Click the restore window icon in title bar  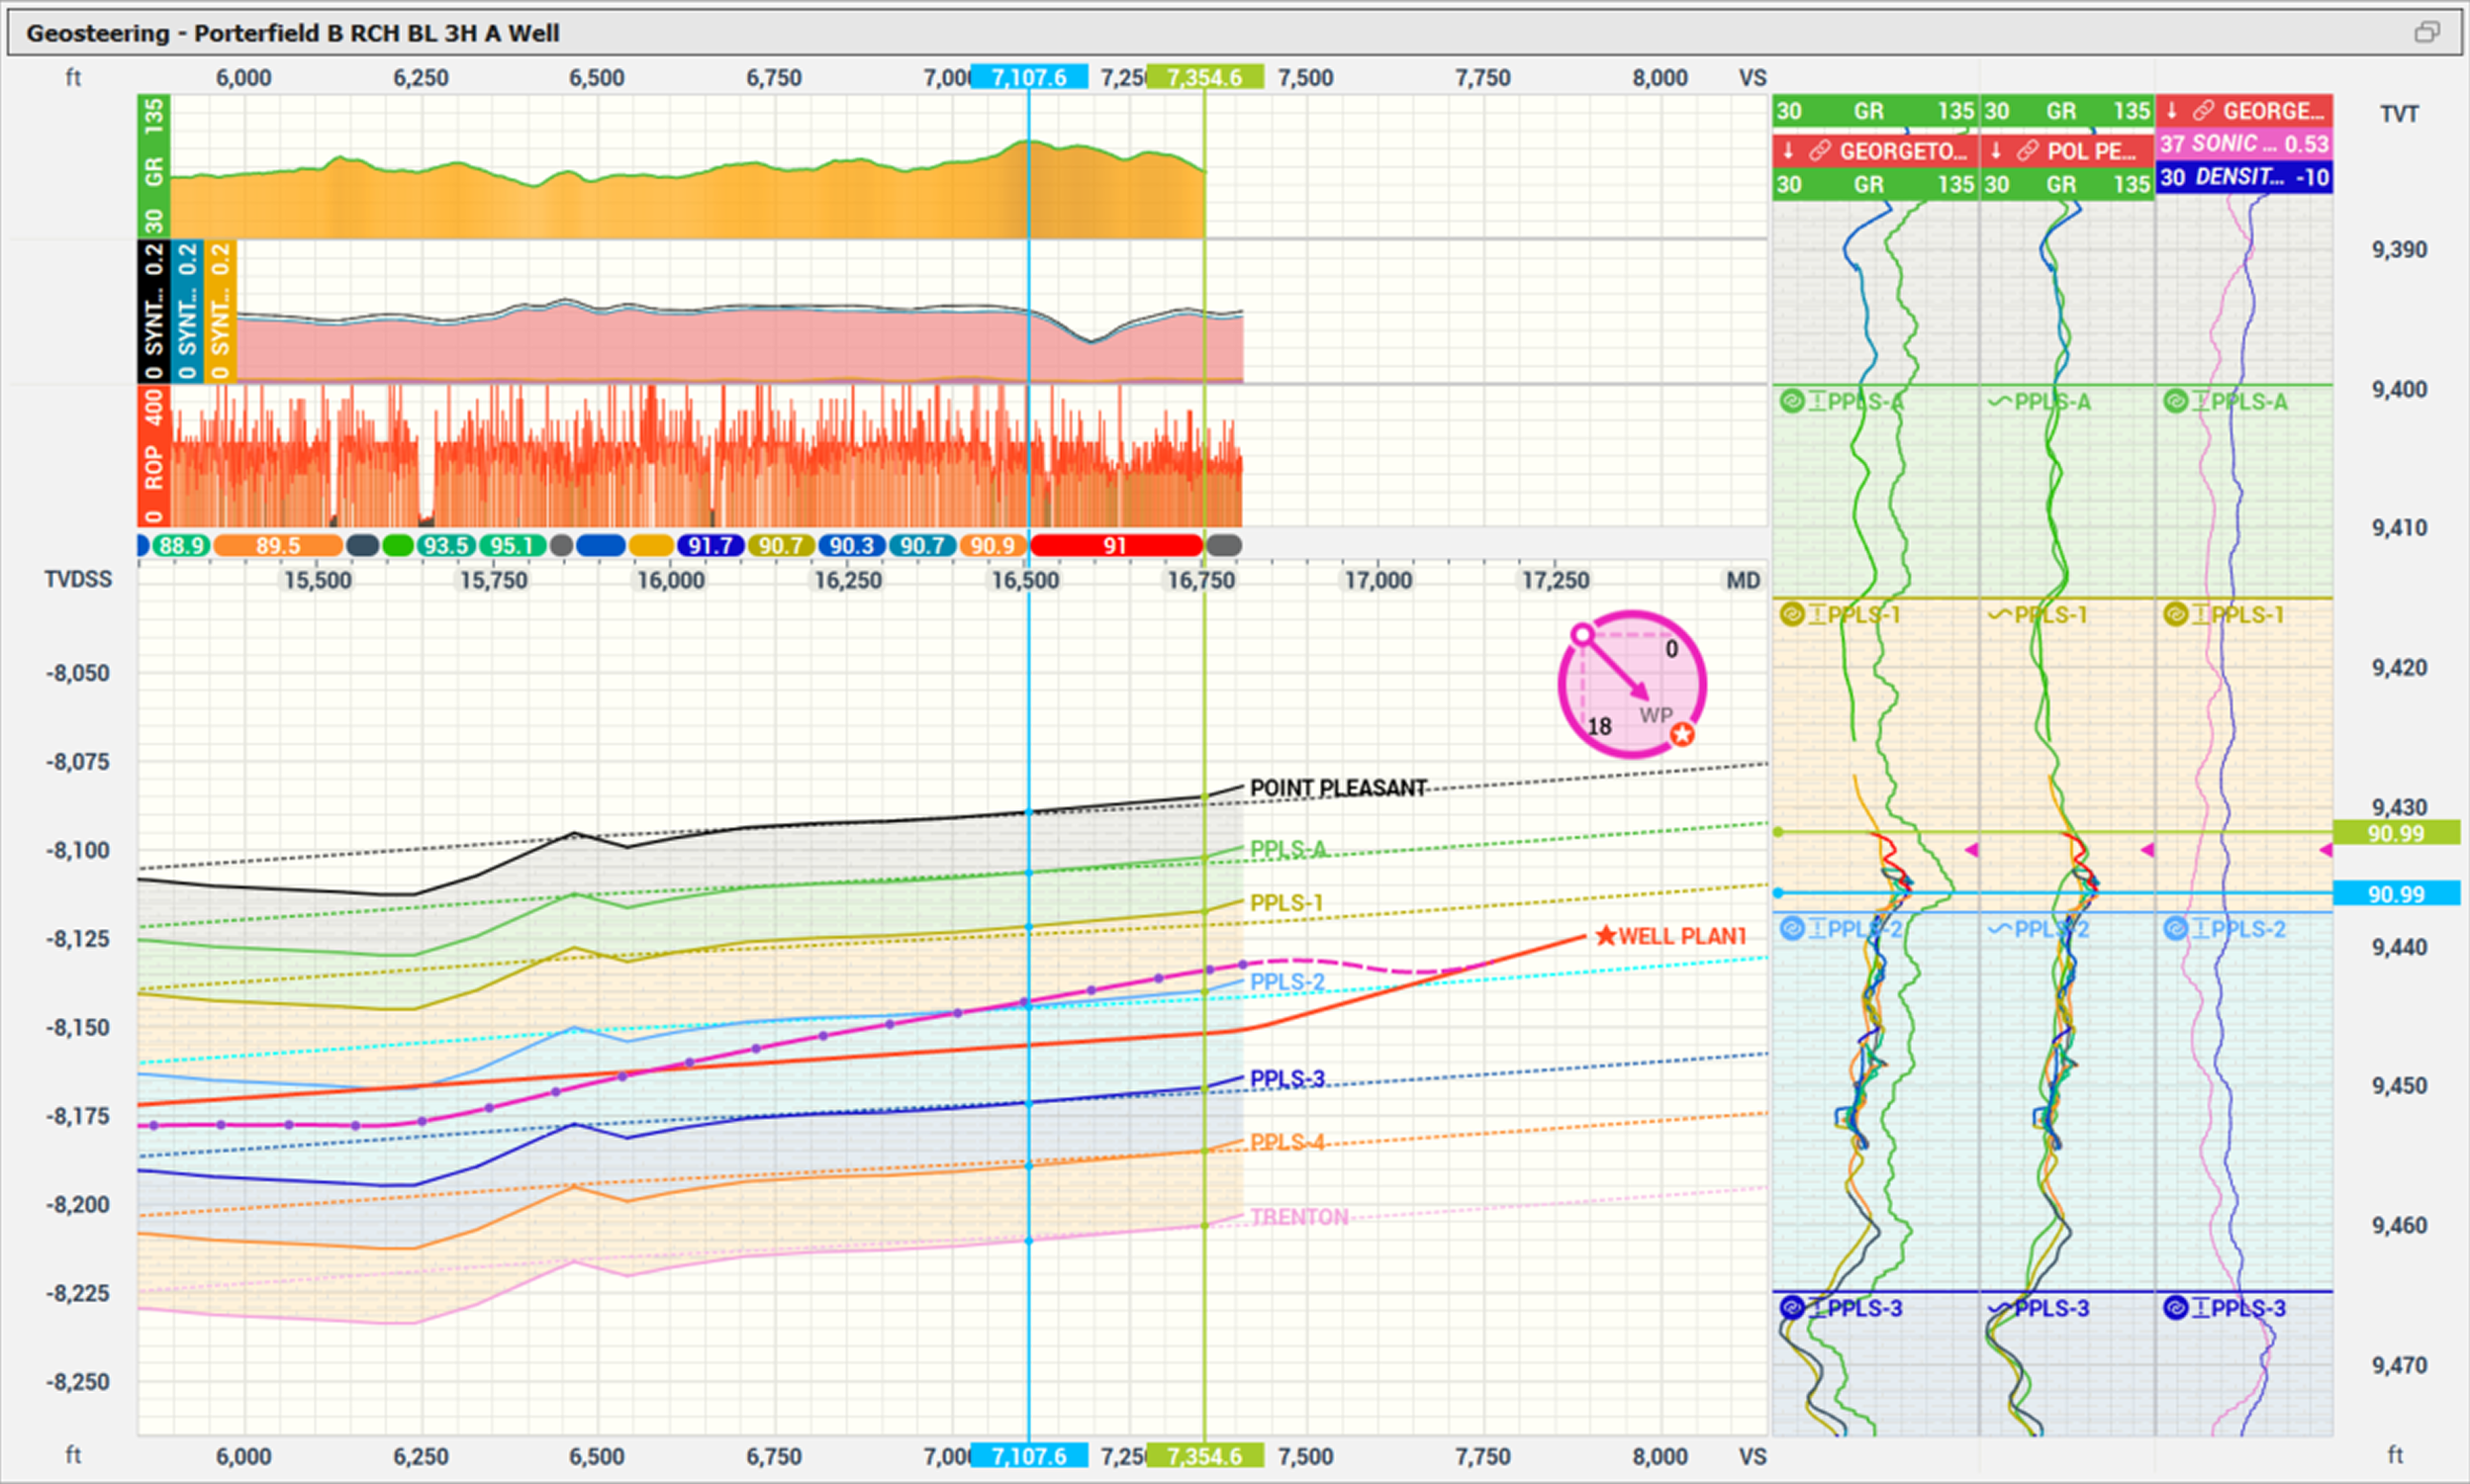(2427, 32)
